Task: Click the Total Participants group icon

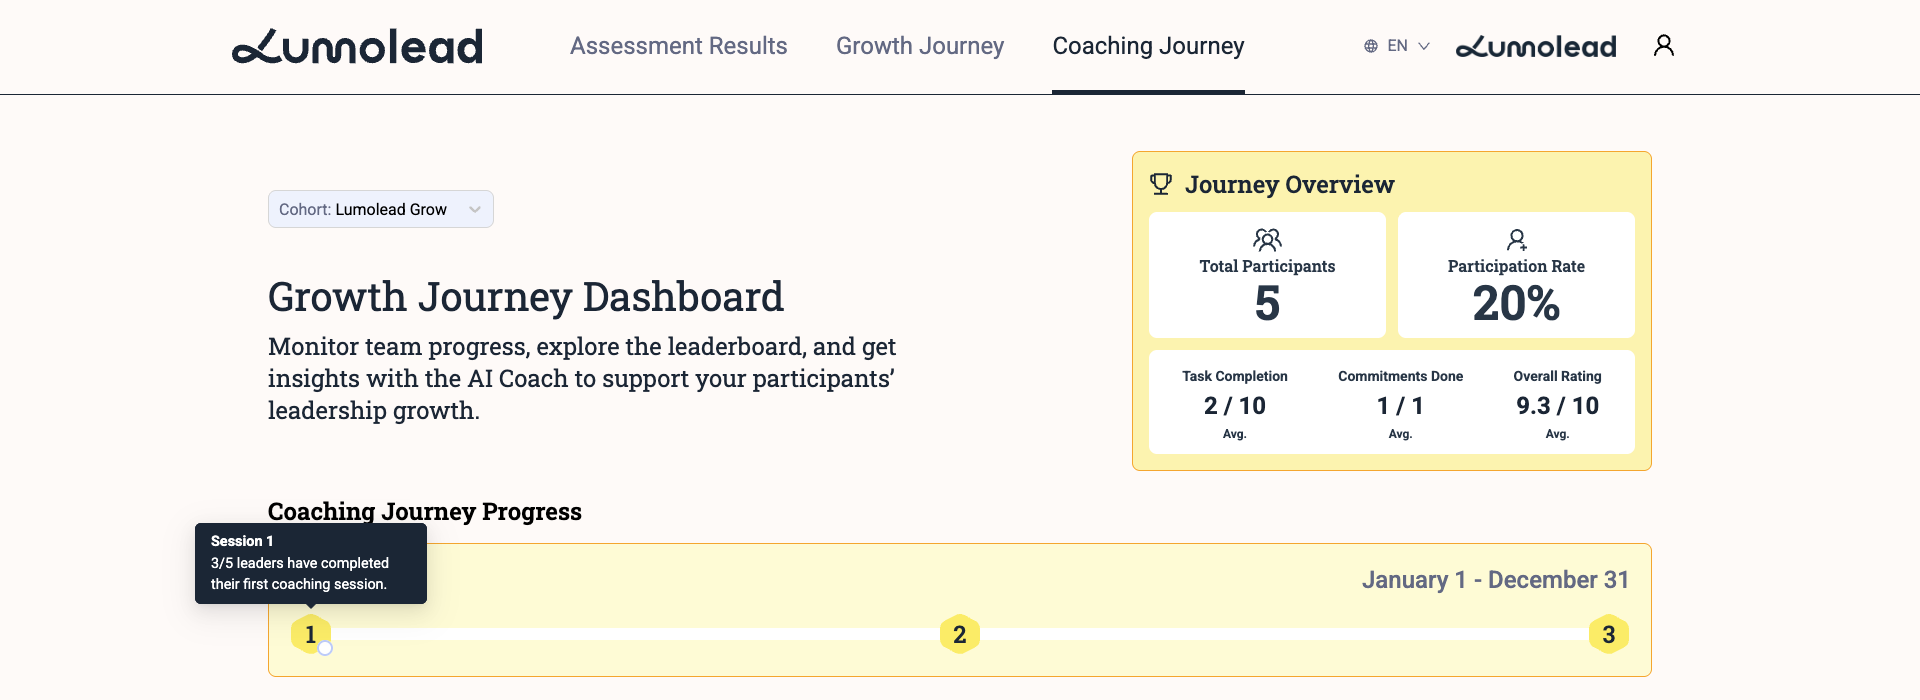Action: click(x=1267, y=239)
